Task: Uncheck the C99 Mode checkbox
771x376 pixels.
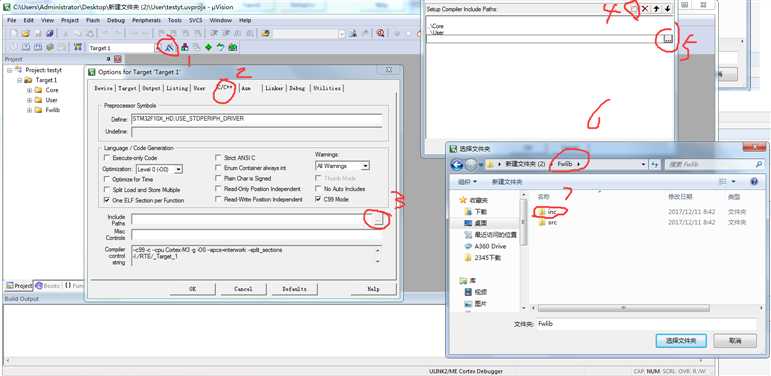Action: tap(318, 200)
